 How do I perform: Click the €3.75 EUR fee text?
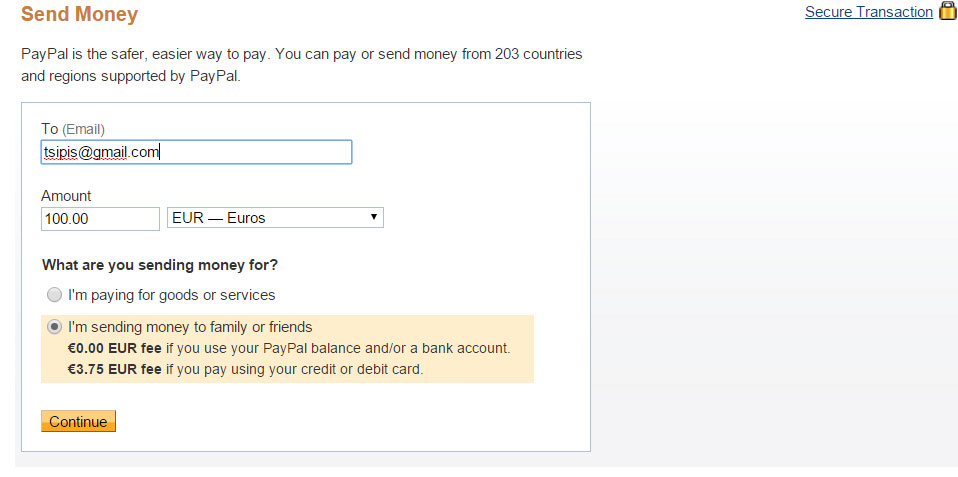pos(114,369)
